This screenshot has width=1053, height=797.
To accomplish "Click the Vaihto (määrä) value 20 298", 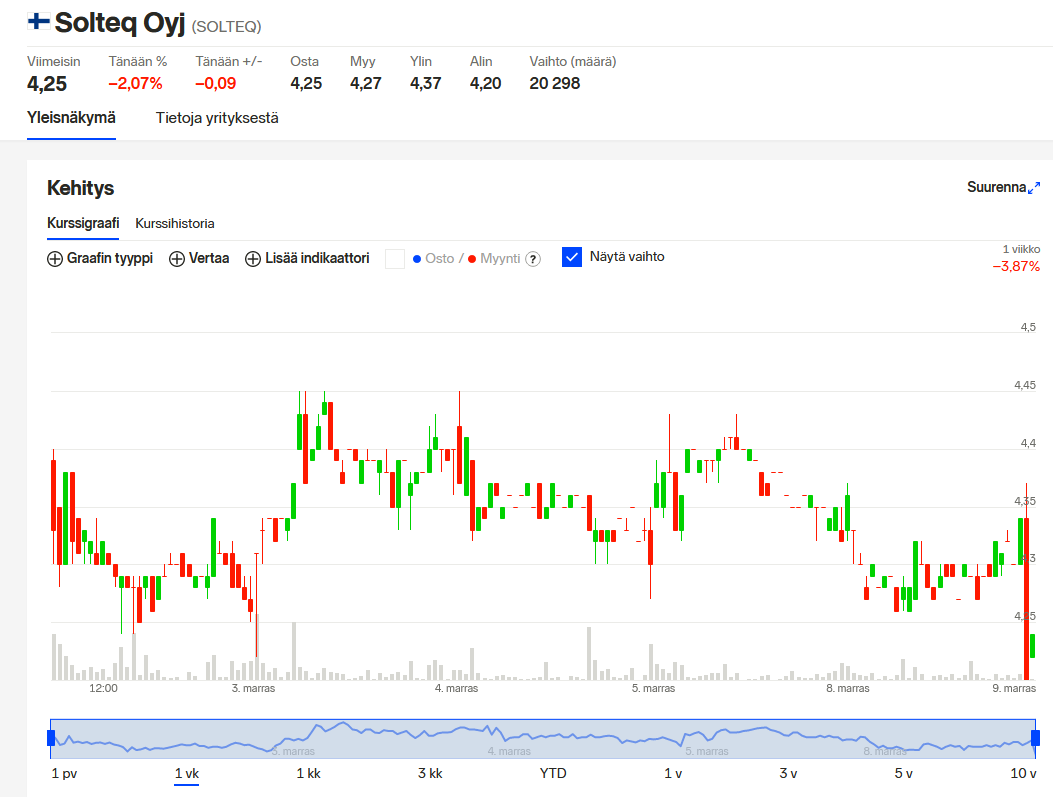I will tap(555, 83).
